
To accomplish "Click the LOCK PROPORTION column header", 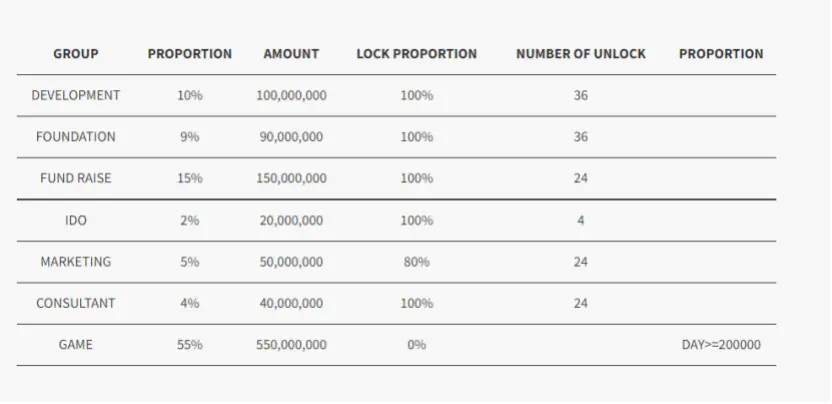I will [416, 54].
